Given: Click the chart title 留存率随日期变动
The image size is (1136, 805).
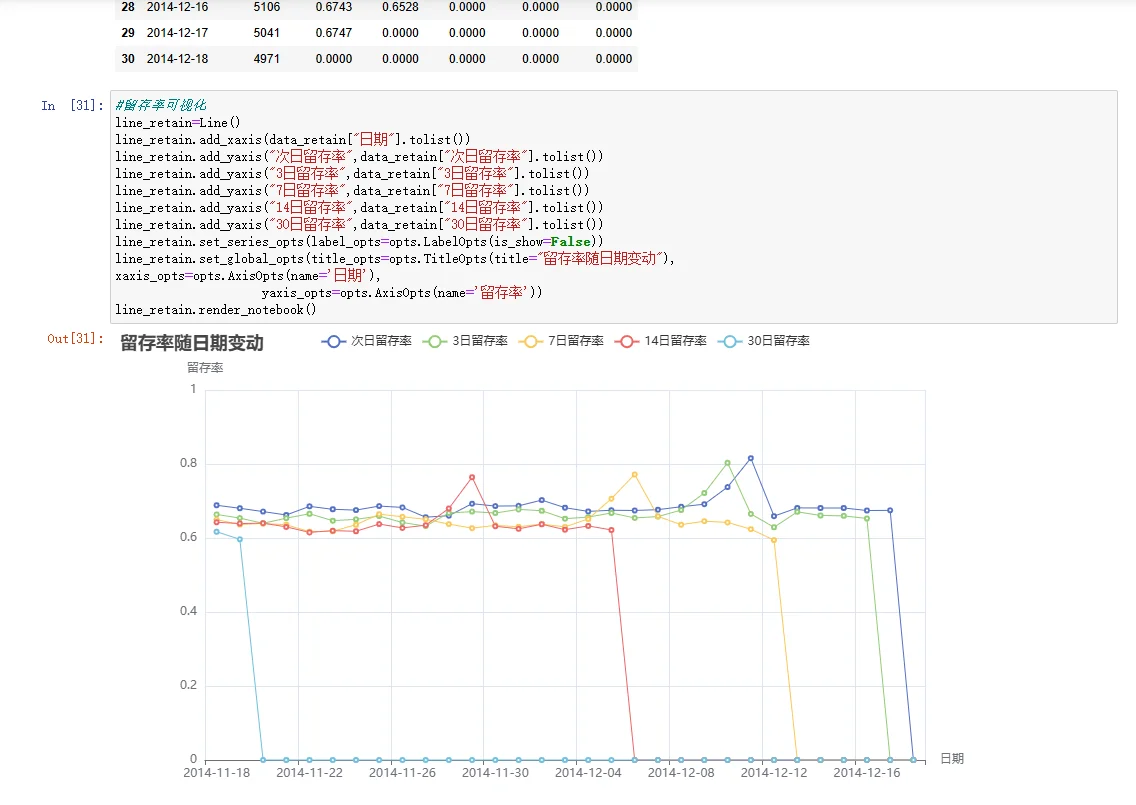Looking at the screenshot, I should click(x=191, y=343).
